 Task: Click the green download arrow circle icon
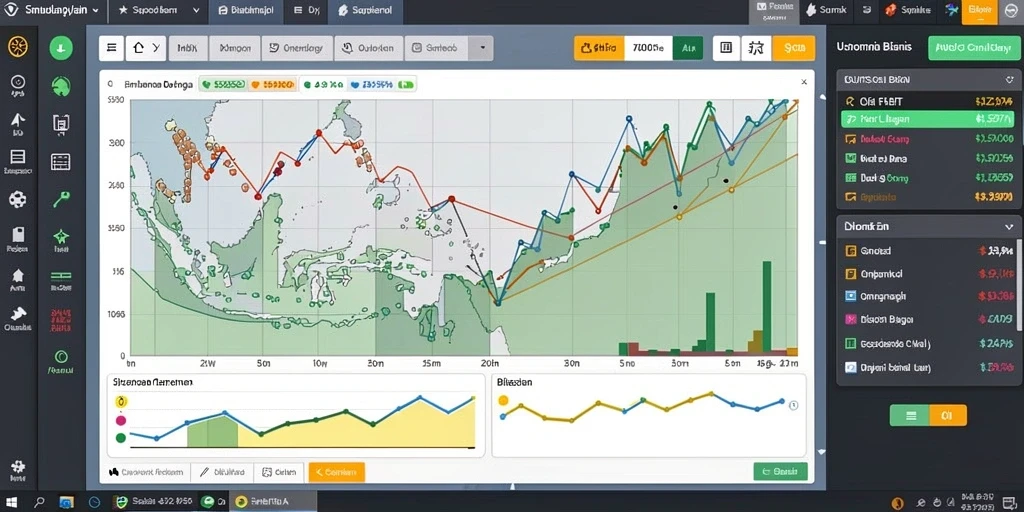61,48
